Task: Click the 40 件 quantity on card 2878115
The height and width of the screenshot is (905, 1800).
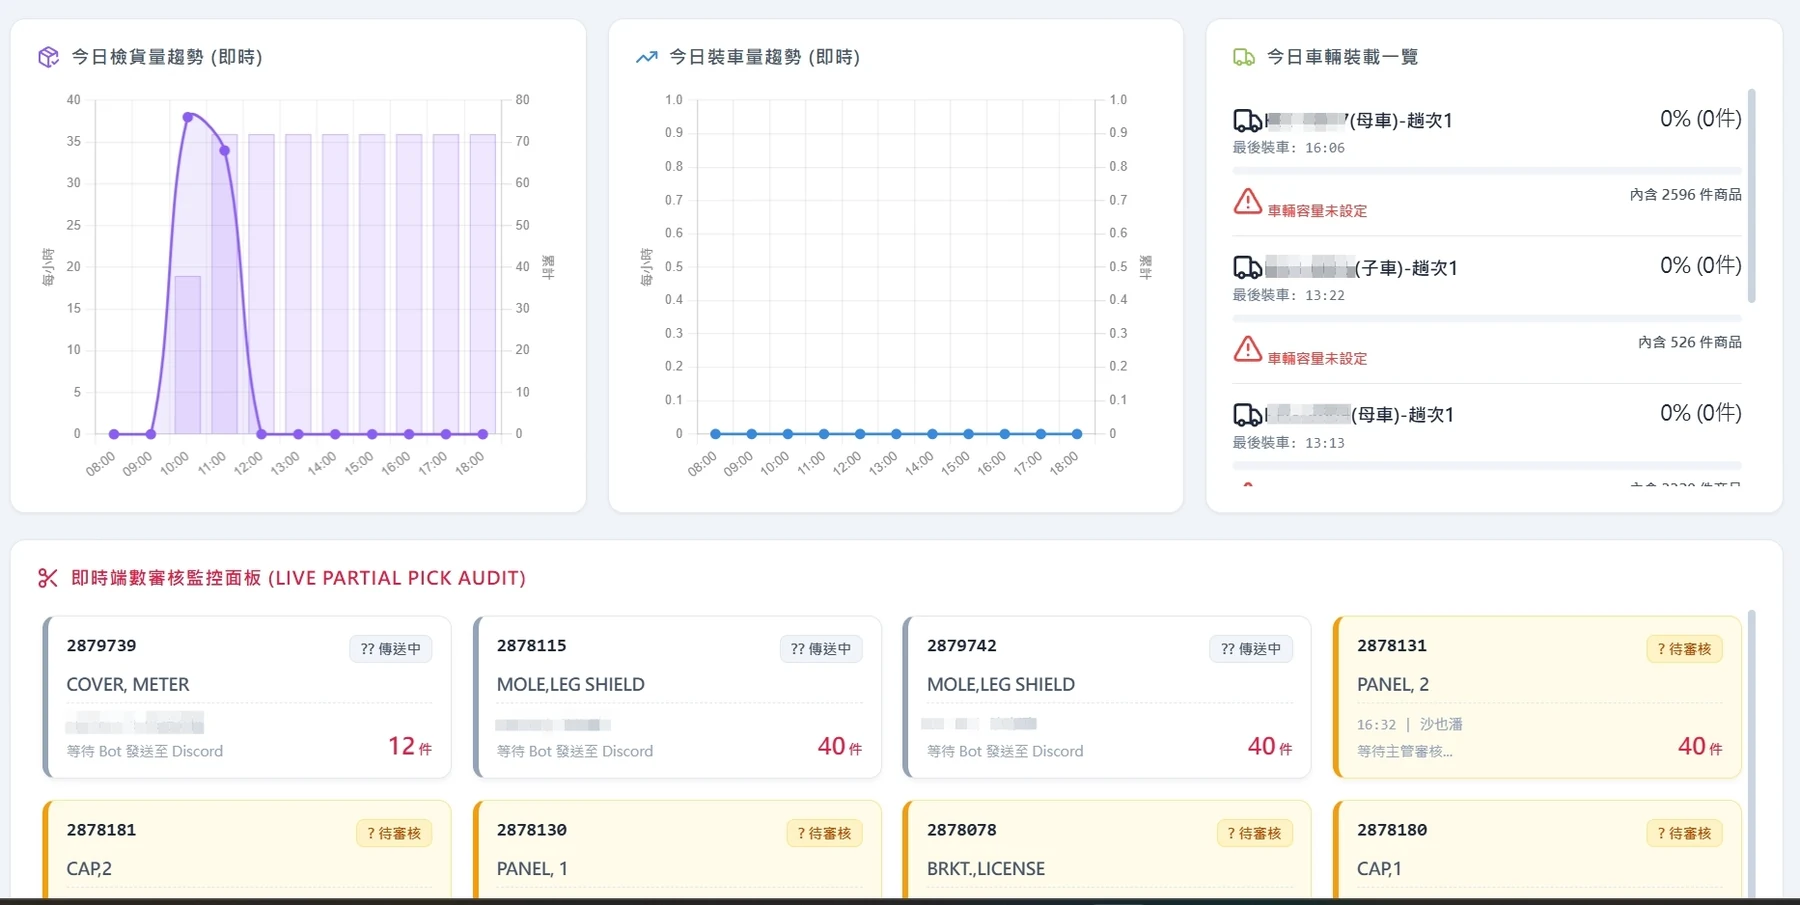Action: coord(840,746)
